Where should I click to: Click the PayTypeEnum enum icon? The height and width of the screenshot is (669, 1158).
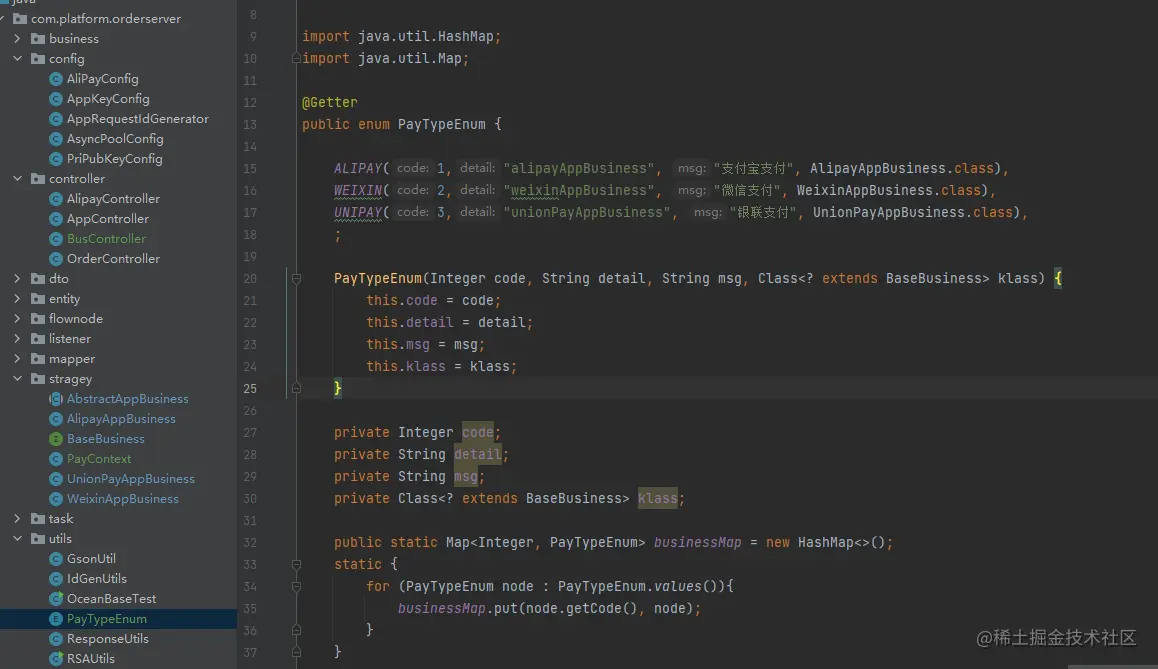click(x=55, y=619)
